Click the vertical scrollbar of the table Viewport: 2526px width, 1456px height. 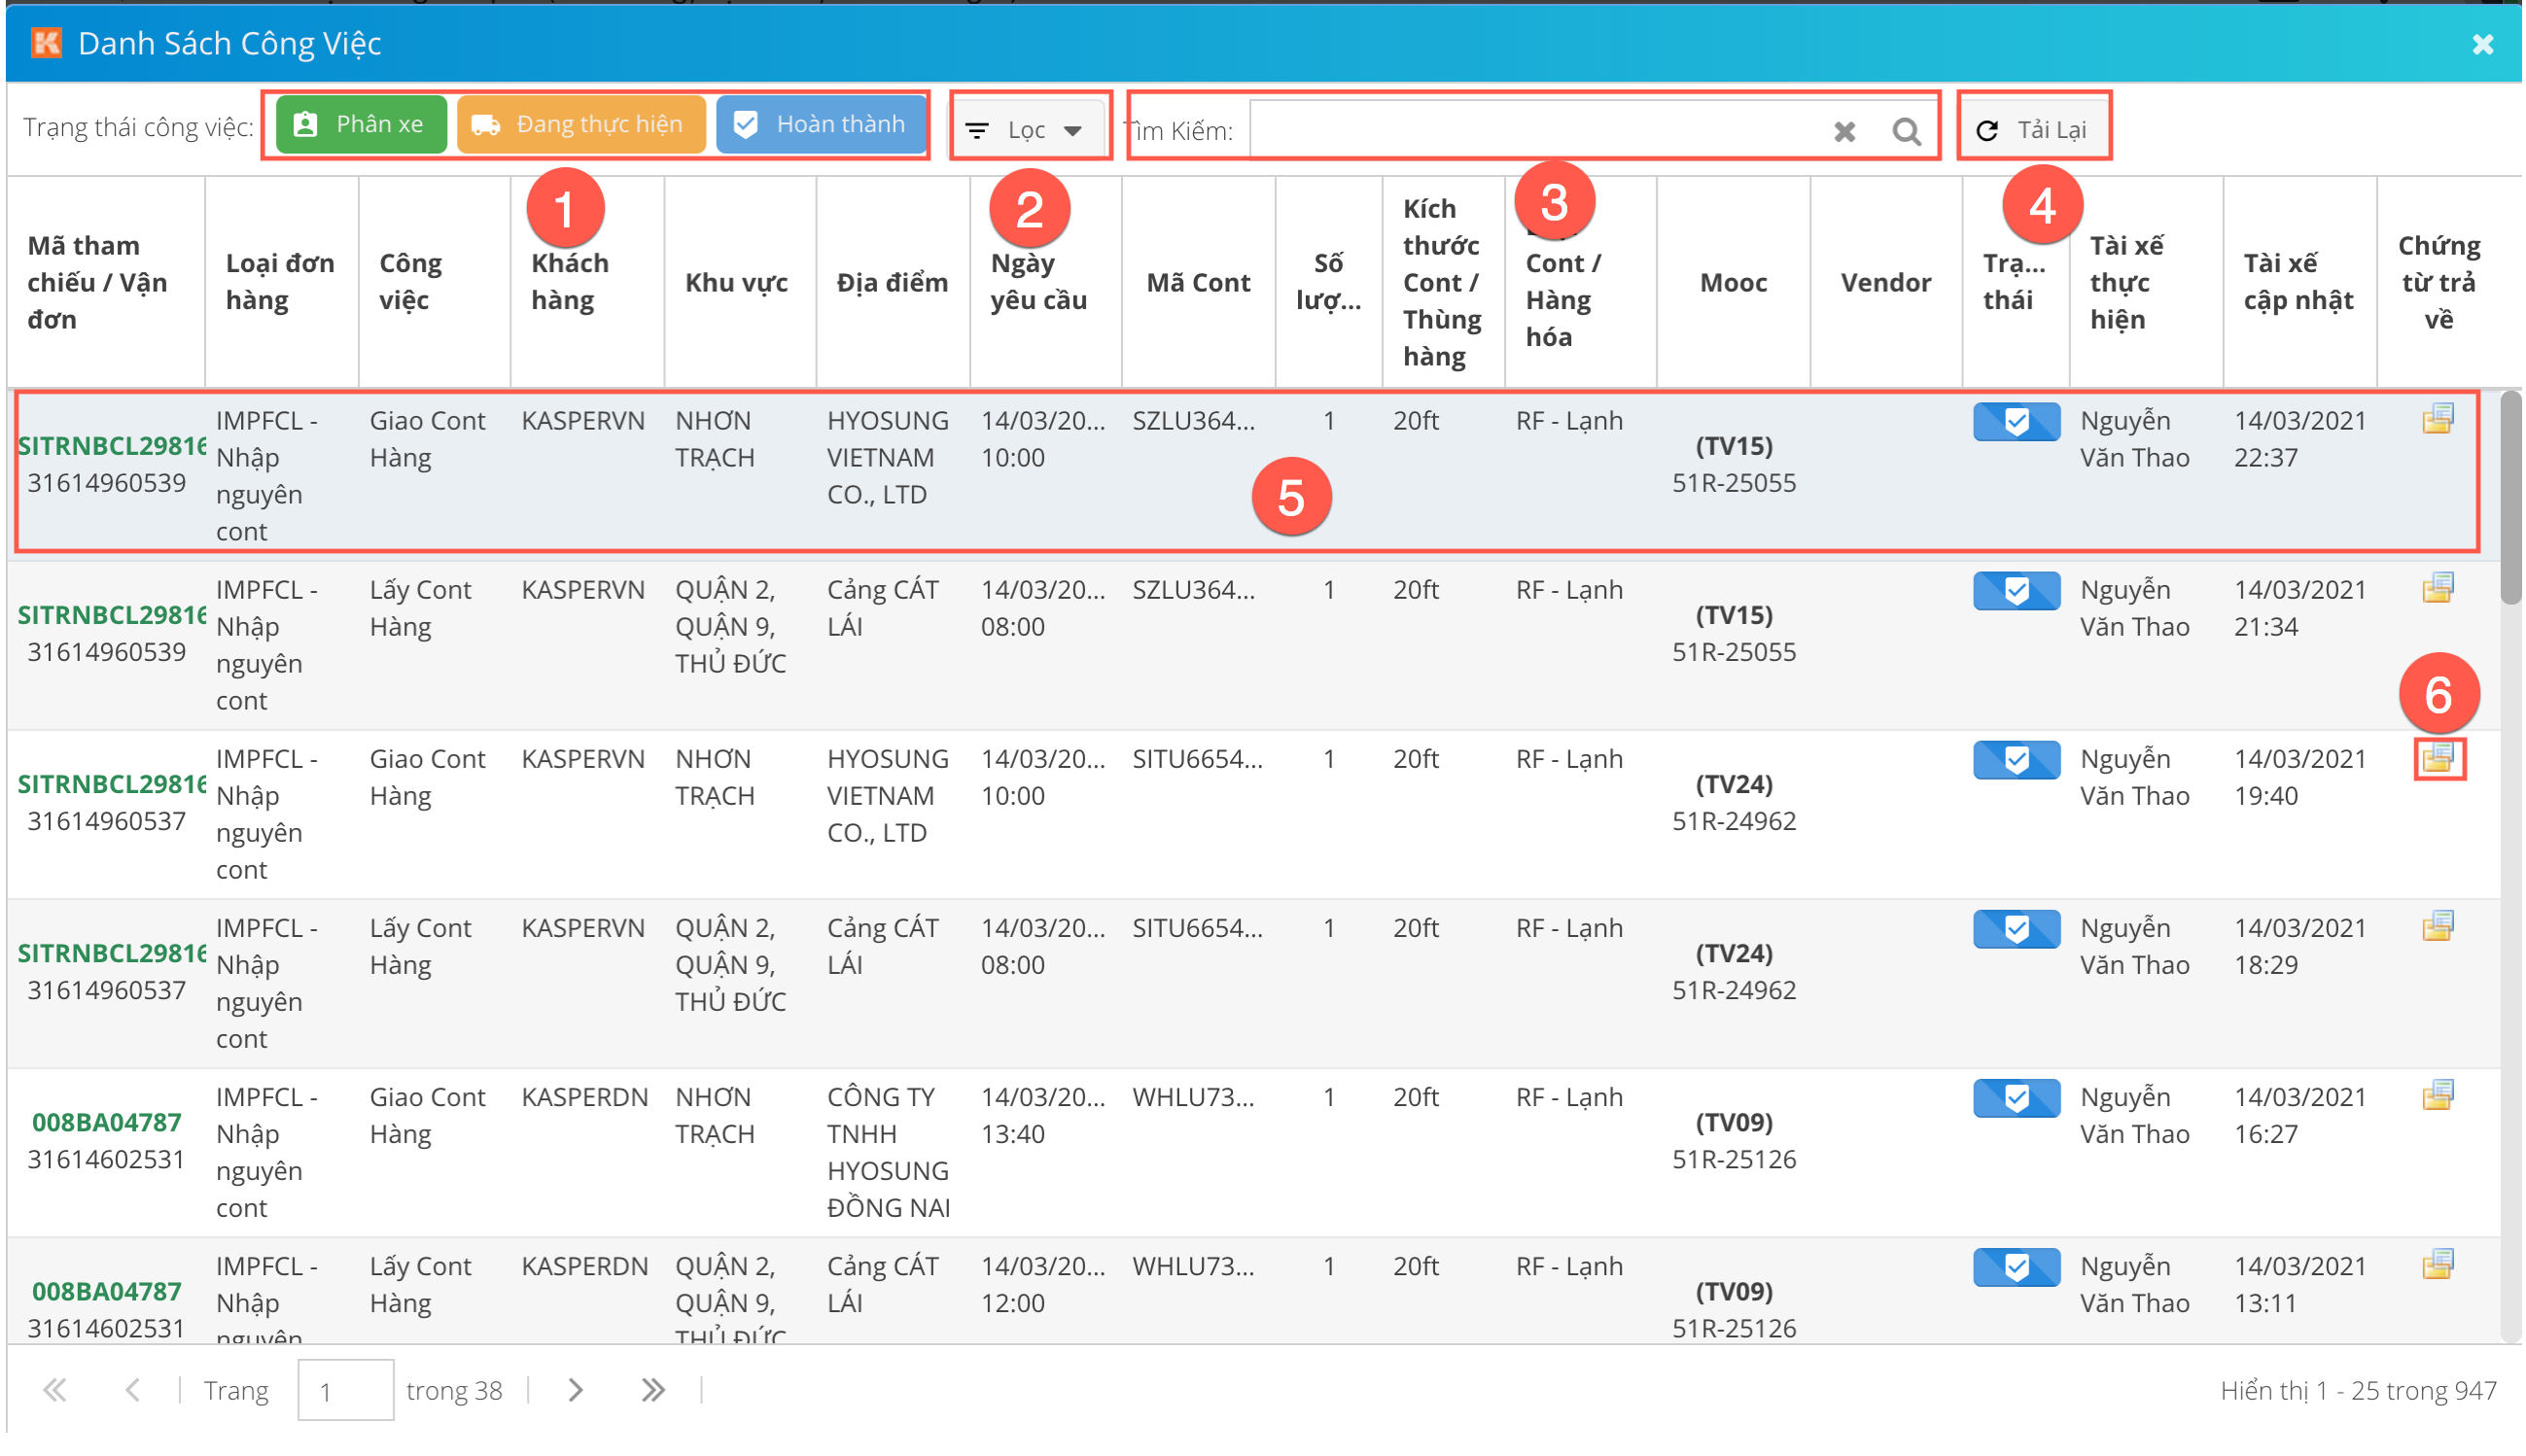(2509, 500)
